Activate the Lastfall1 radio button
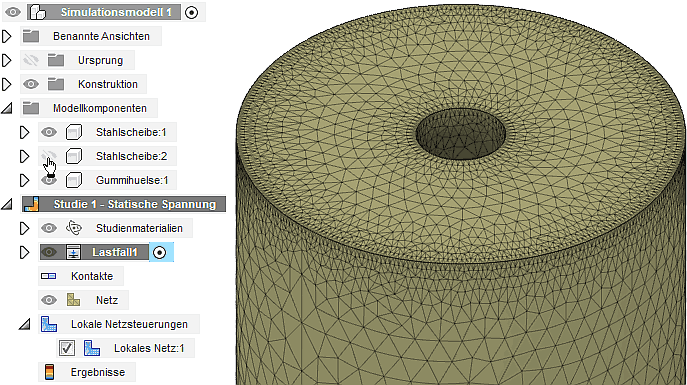 point(159,253)
